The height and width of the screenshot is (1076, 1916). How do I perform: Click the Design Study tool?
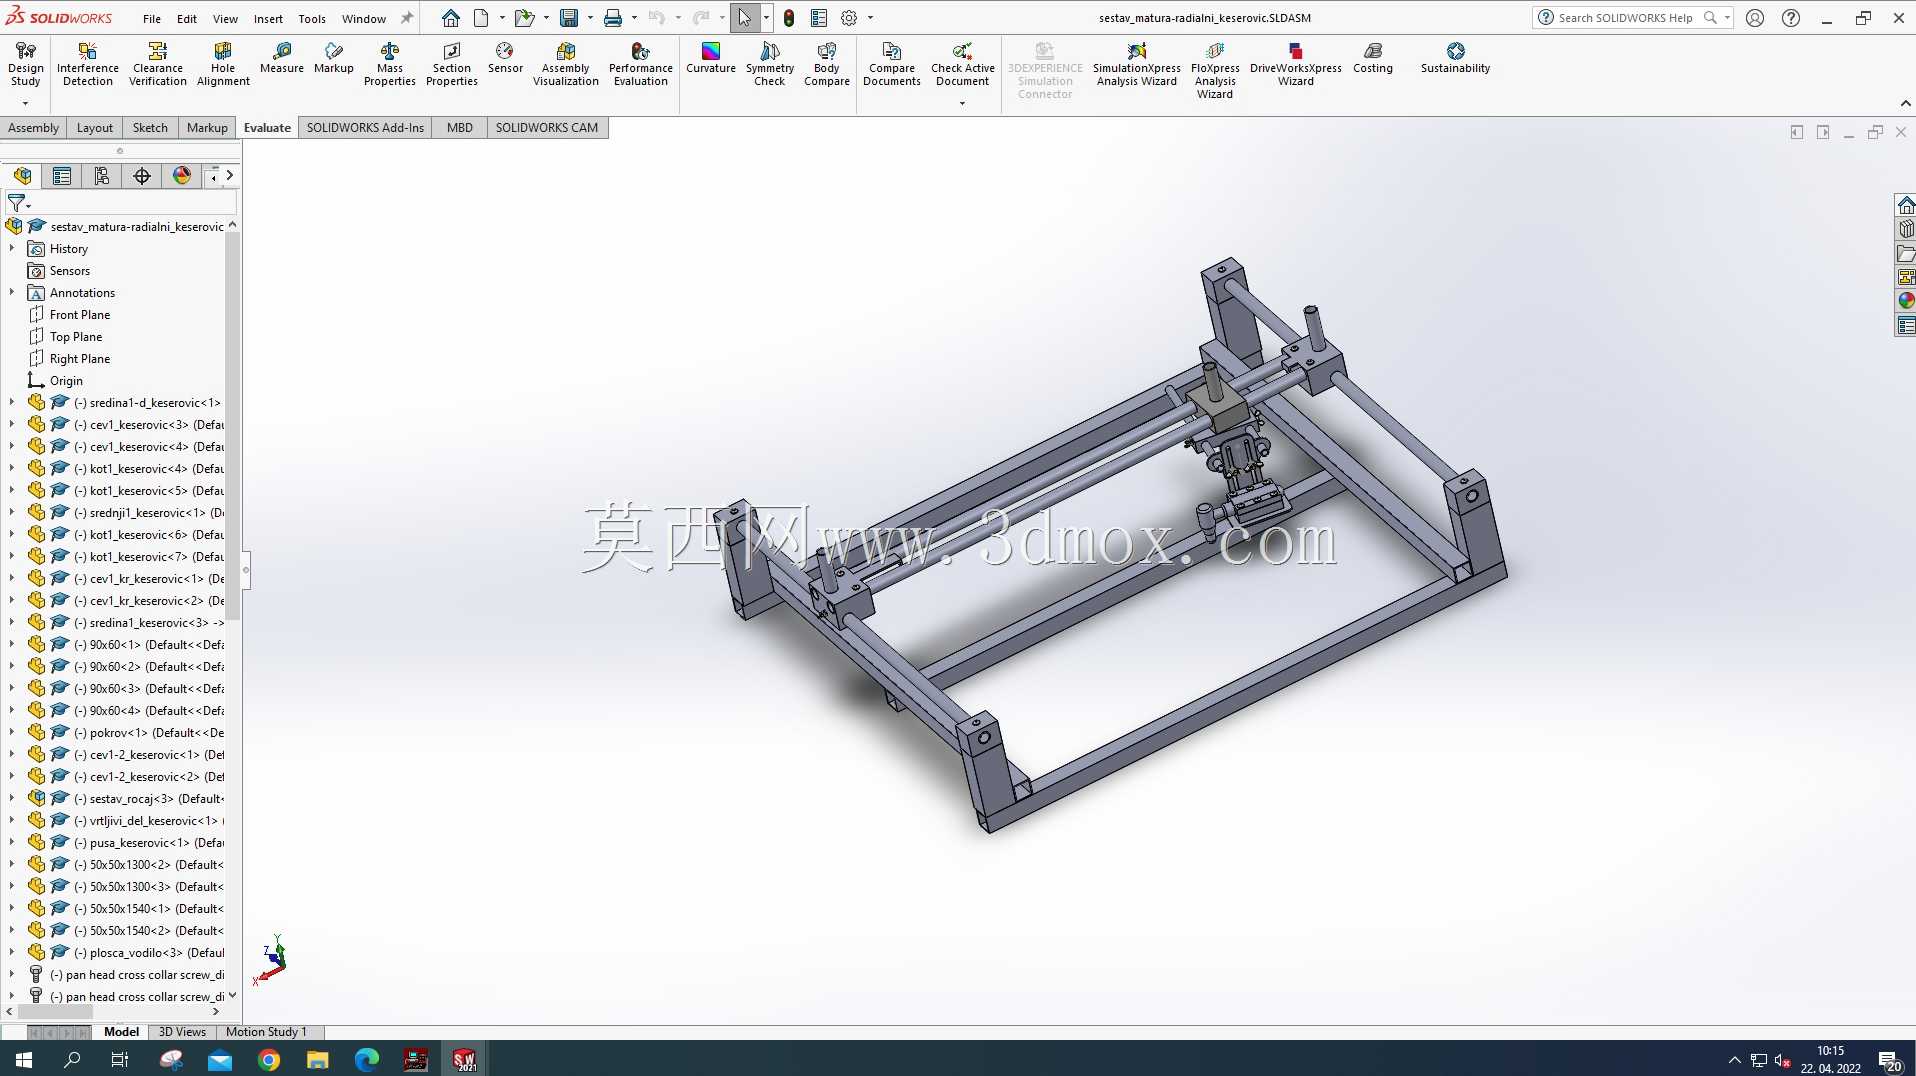pyautogui.click(x=26, y=64)
